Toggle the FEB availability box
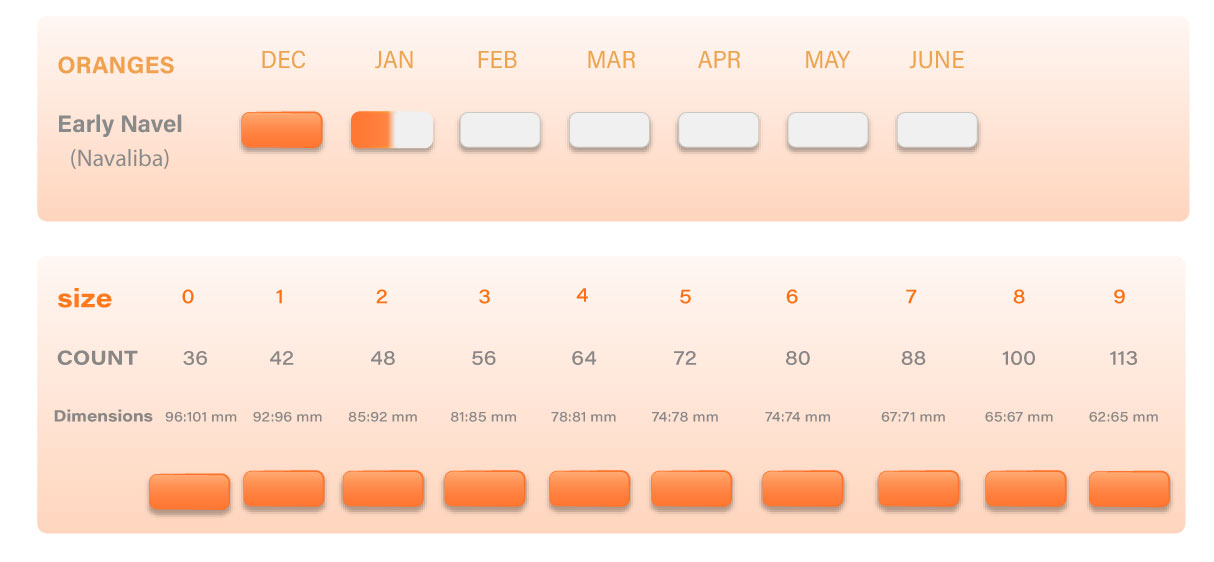The width and height of the screenshot is (1214, 562). coord(500,131)
